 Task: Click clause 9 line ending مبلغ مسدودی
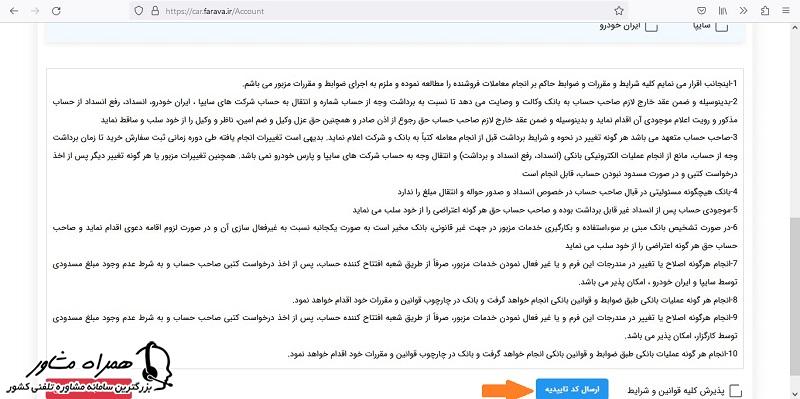coord(395,318)
